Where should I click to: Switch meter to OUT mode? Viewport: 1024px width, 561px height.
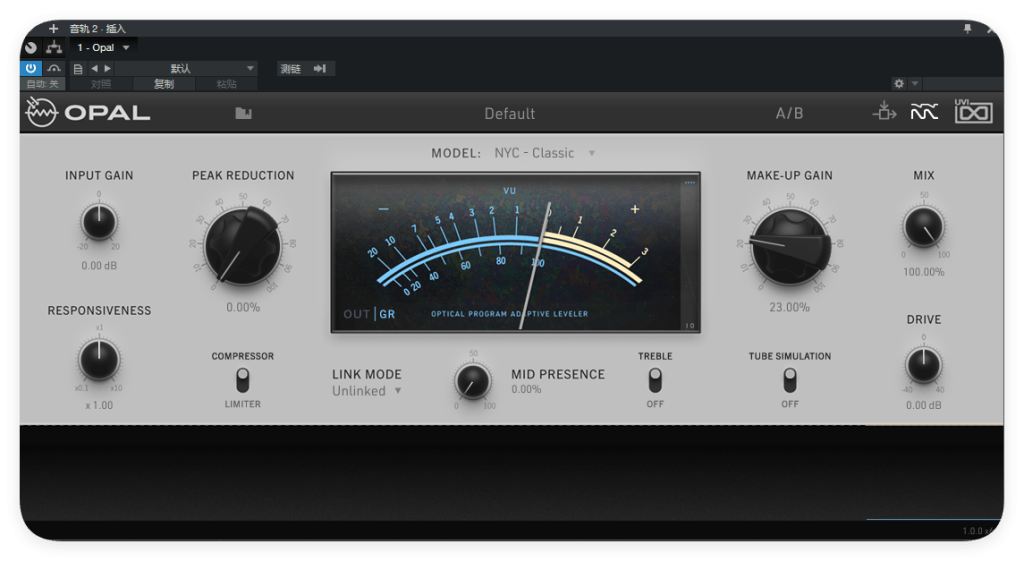[357, 314]
